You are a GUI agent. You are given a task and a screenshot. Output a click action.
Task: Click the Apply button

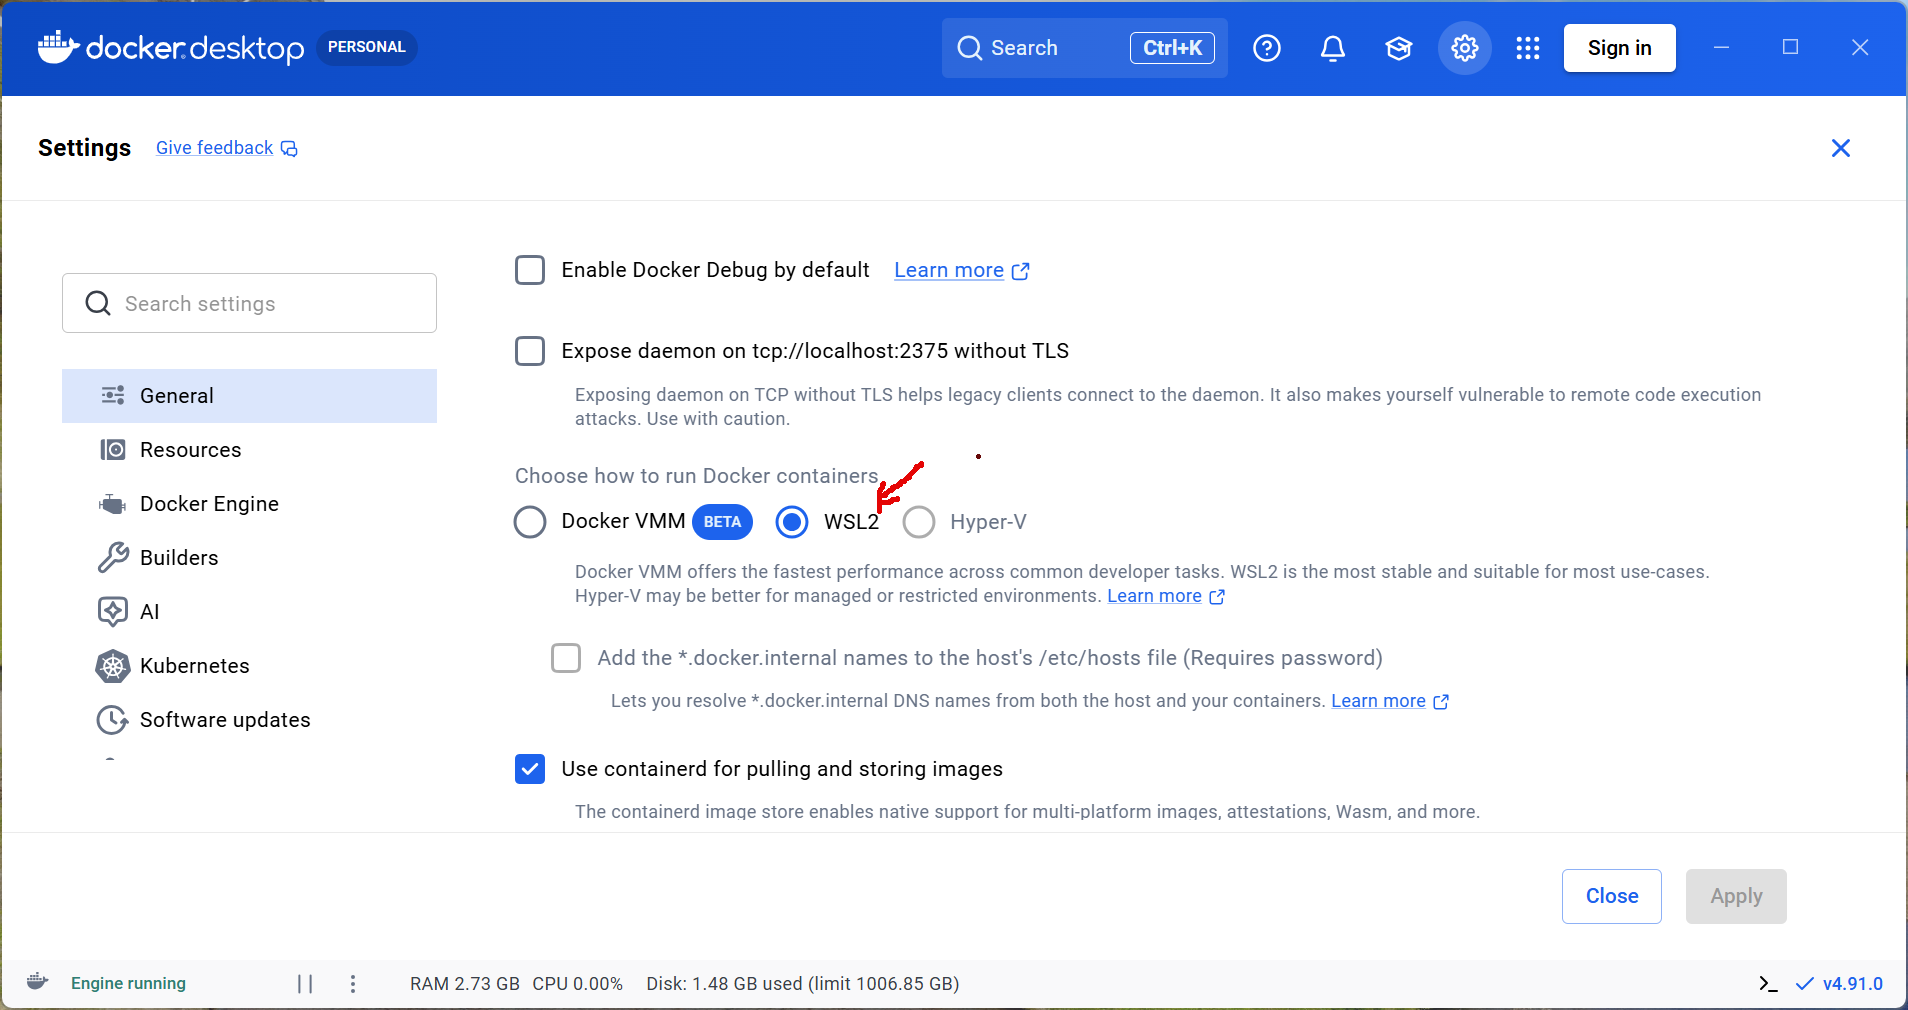coord(1736,896)
